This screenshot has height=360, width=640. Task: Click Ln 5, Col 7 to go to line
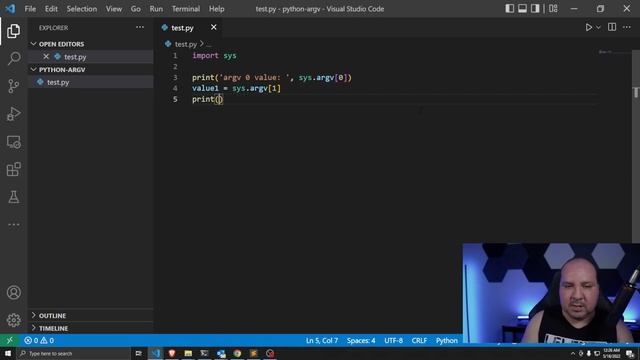322,340
